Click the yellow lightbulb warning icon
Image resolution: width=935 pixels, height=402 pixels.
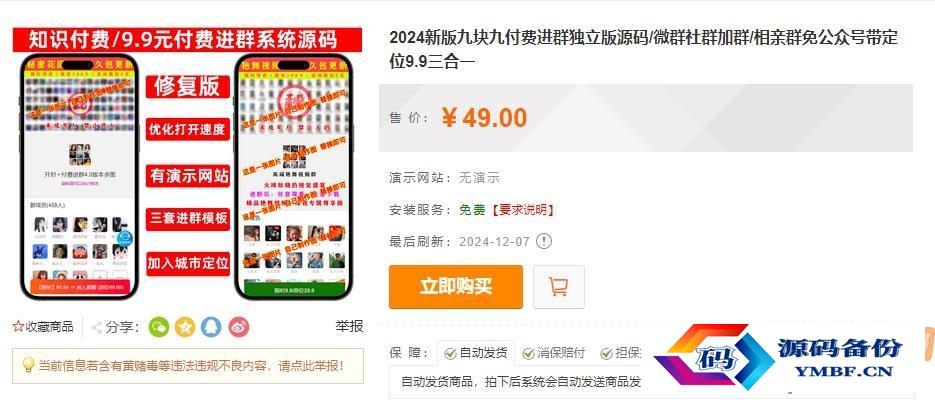(28, 365)
